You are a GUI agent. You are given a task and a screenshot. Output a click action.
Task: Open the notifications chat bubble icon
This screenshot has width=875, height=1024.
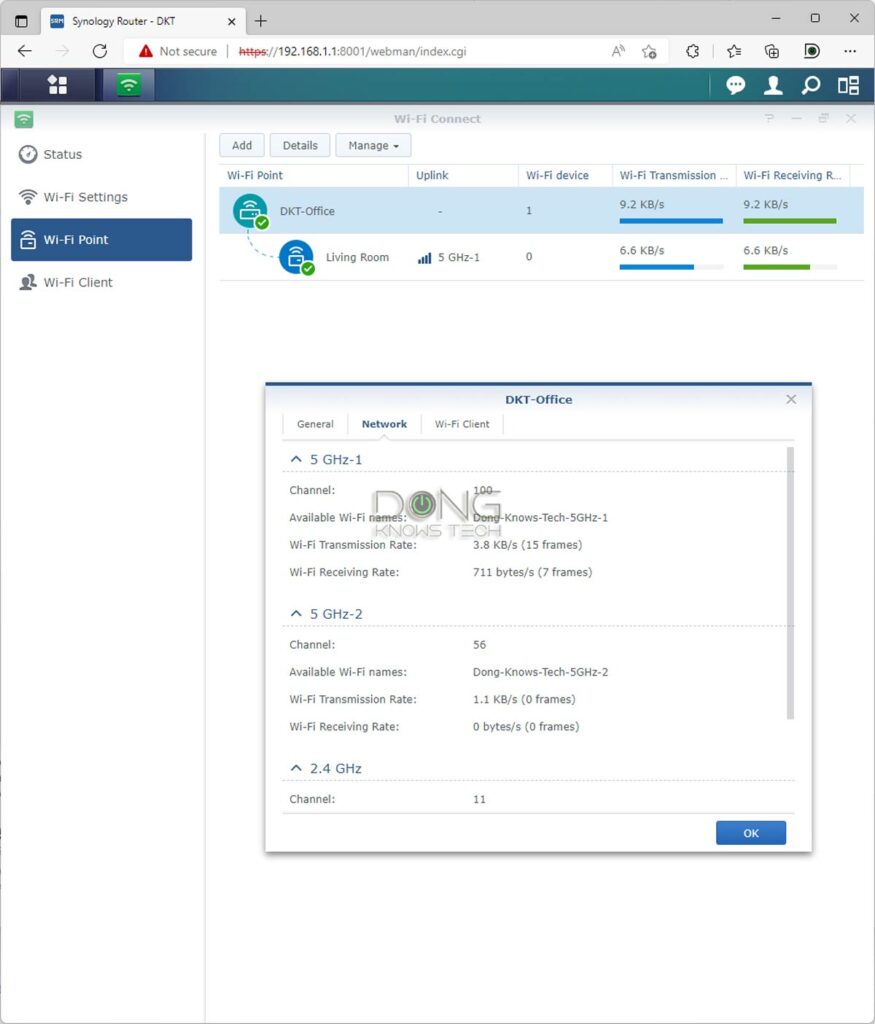[x=735, y=85]
